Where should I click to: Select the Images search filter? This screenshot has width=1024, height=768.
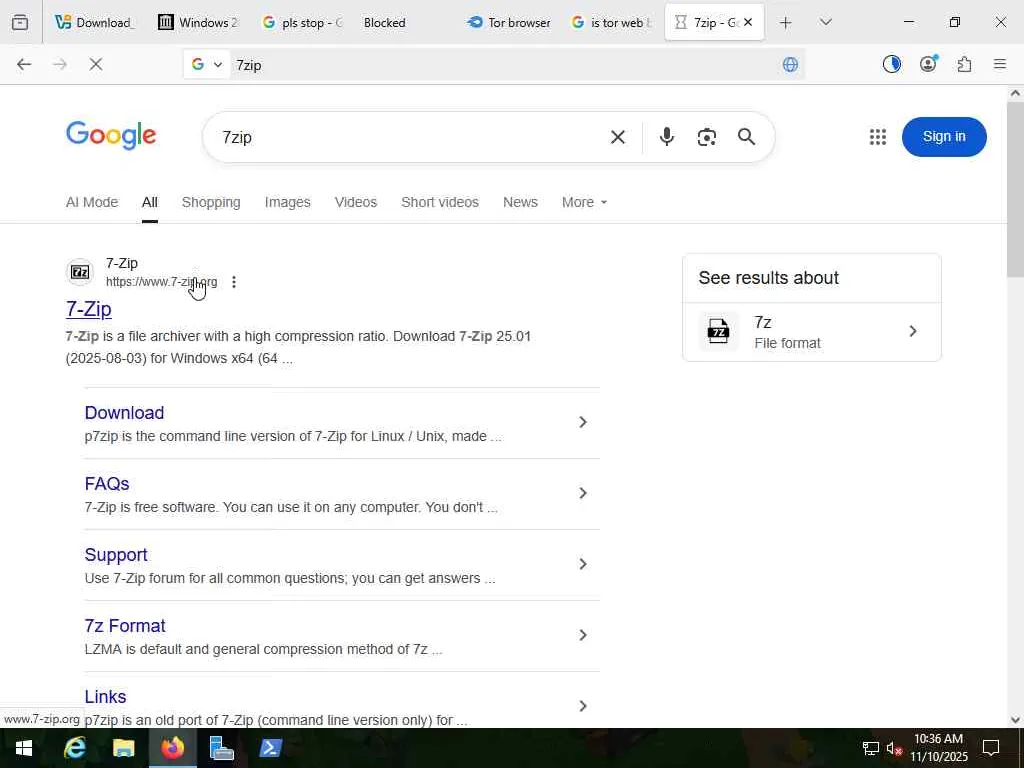(x=287, y=202)
